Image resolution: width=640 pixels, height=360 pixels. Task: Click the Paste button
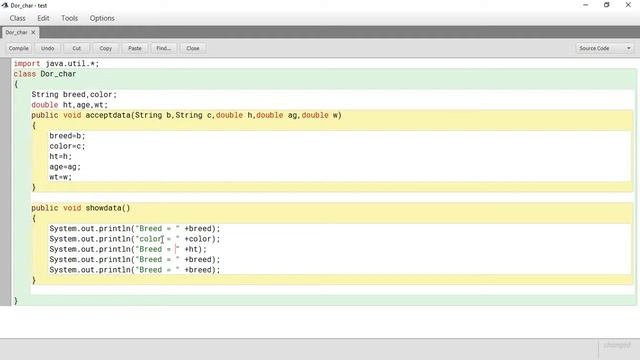pyautogui.click(x=135, y=48)
